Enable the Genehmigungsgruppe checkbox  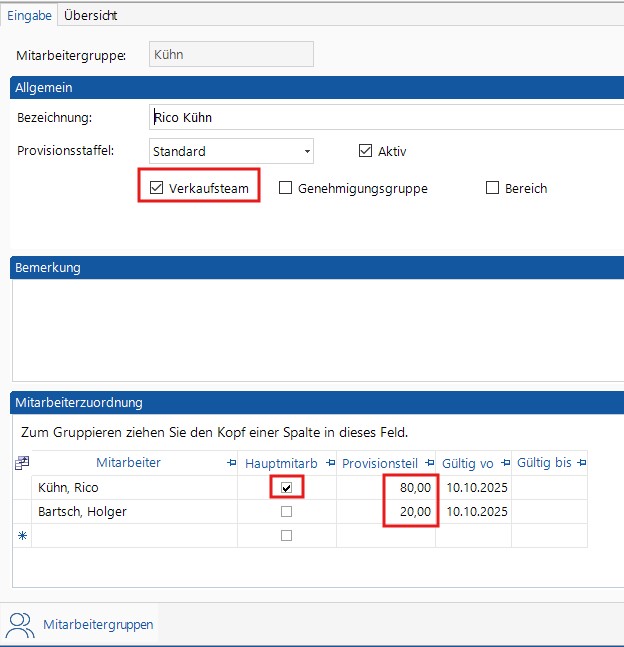coord(286,188)
